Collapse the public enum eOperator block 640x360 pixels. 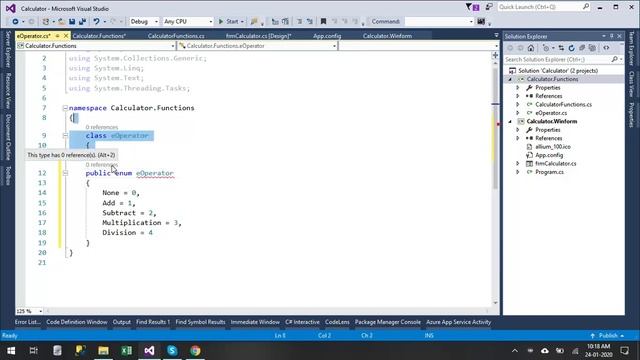click(65, 173)
